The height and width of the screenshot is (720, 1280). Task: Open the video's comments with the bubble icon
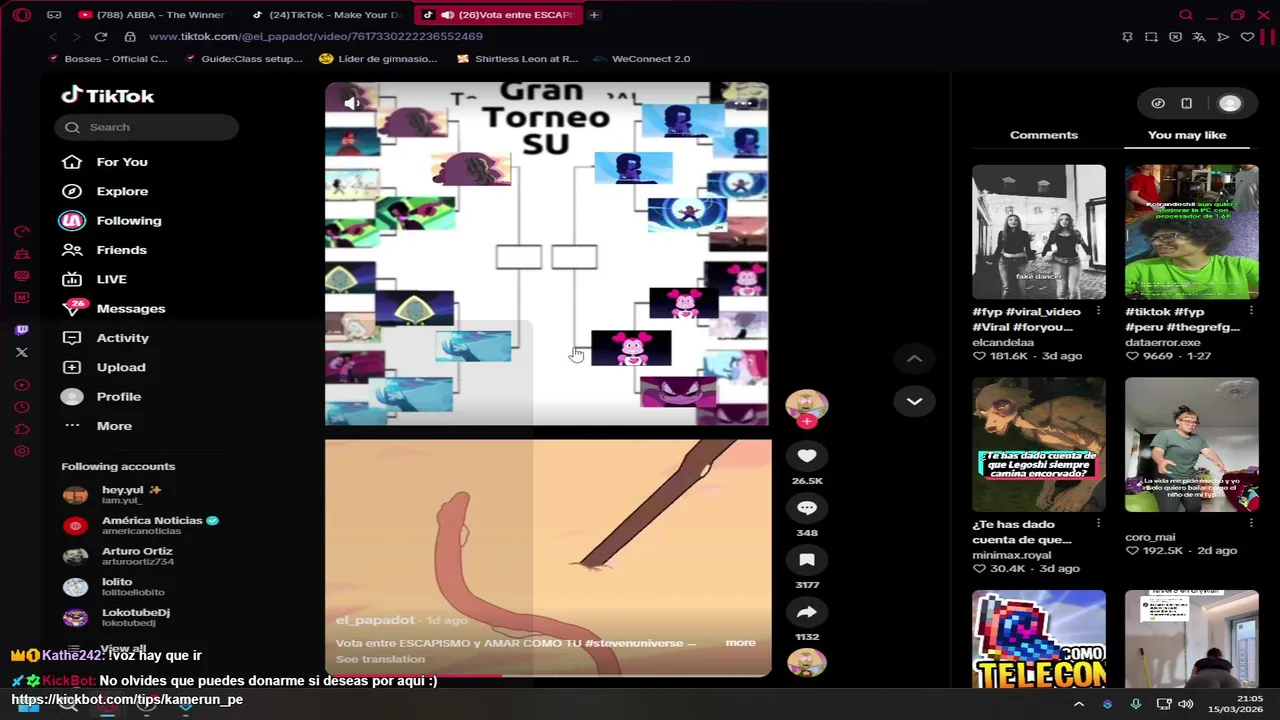(x=807, y=508)
